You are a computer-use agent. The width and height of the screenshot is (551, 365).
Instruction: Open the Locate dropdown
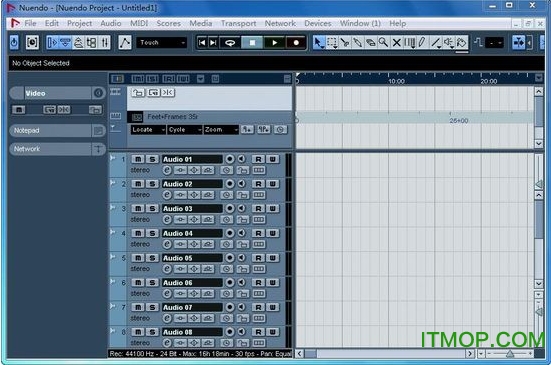click(x=148, y=130)
